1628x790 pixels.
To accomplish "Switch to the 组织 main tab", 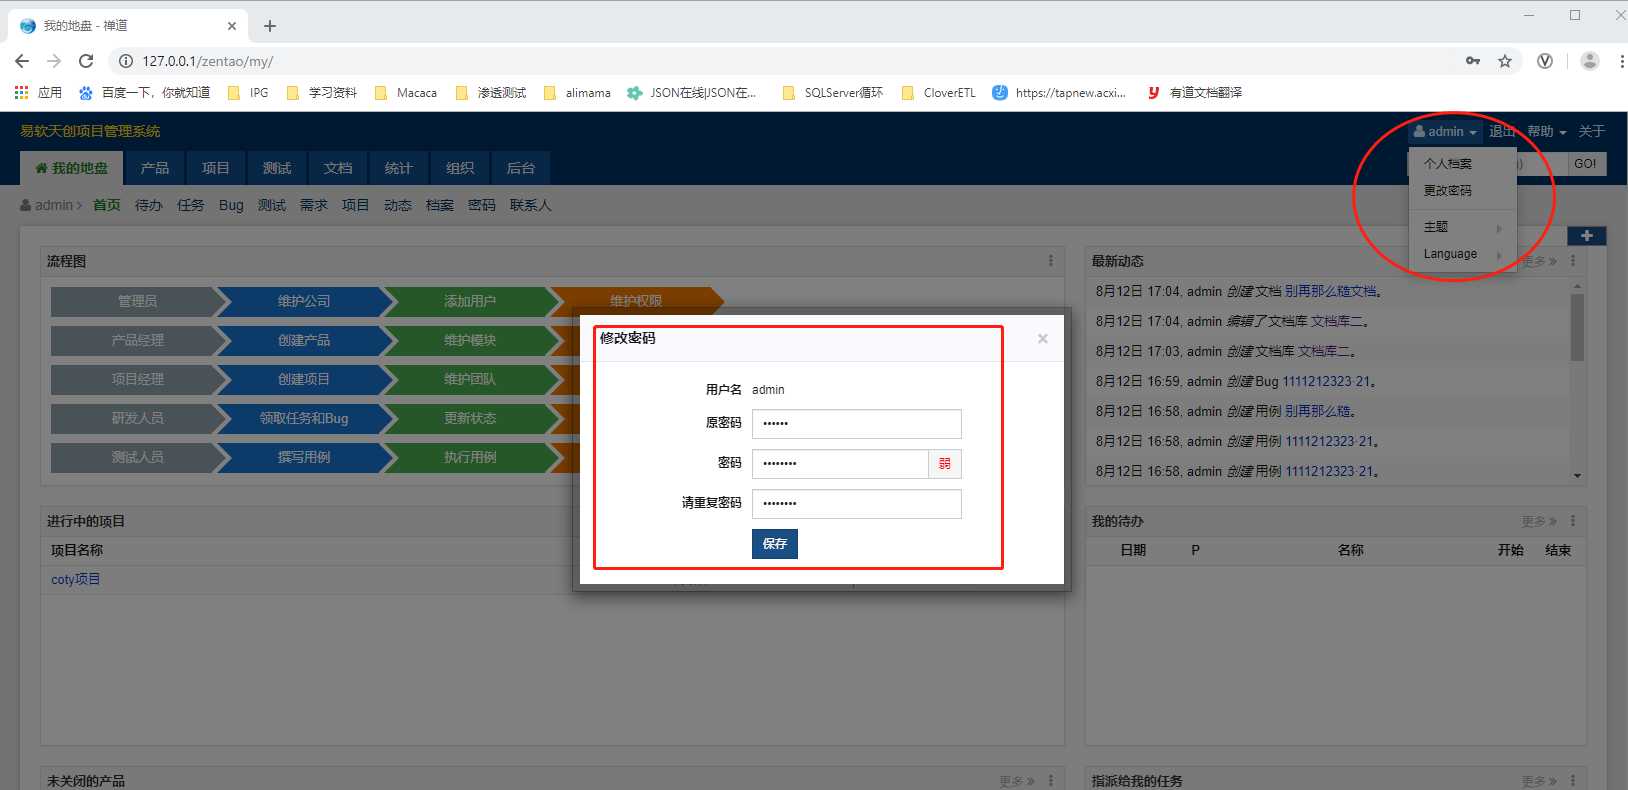I will (460, 168).
